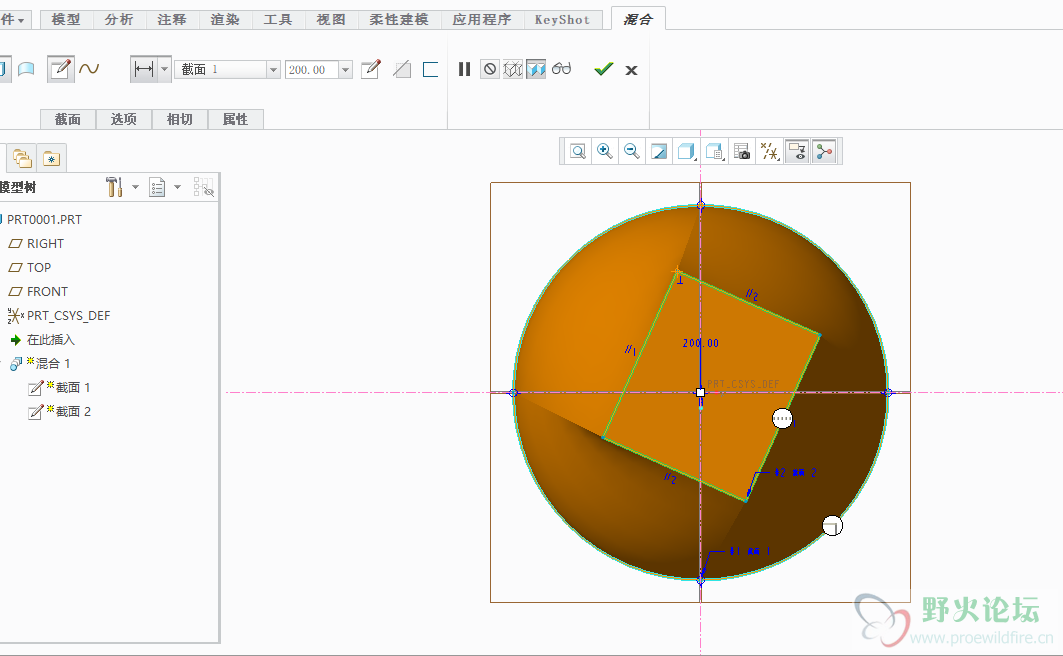Click the zoom in icon
1063x656 pixels.
click(605, 151)
